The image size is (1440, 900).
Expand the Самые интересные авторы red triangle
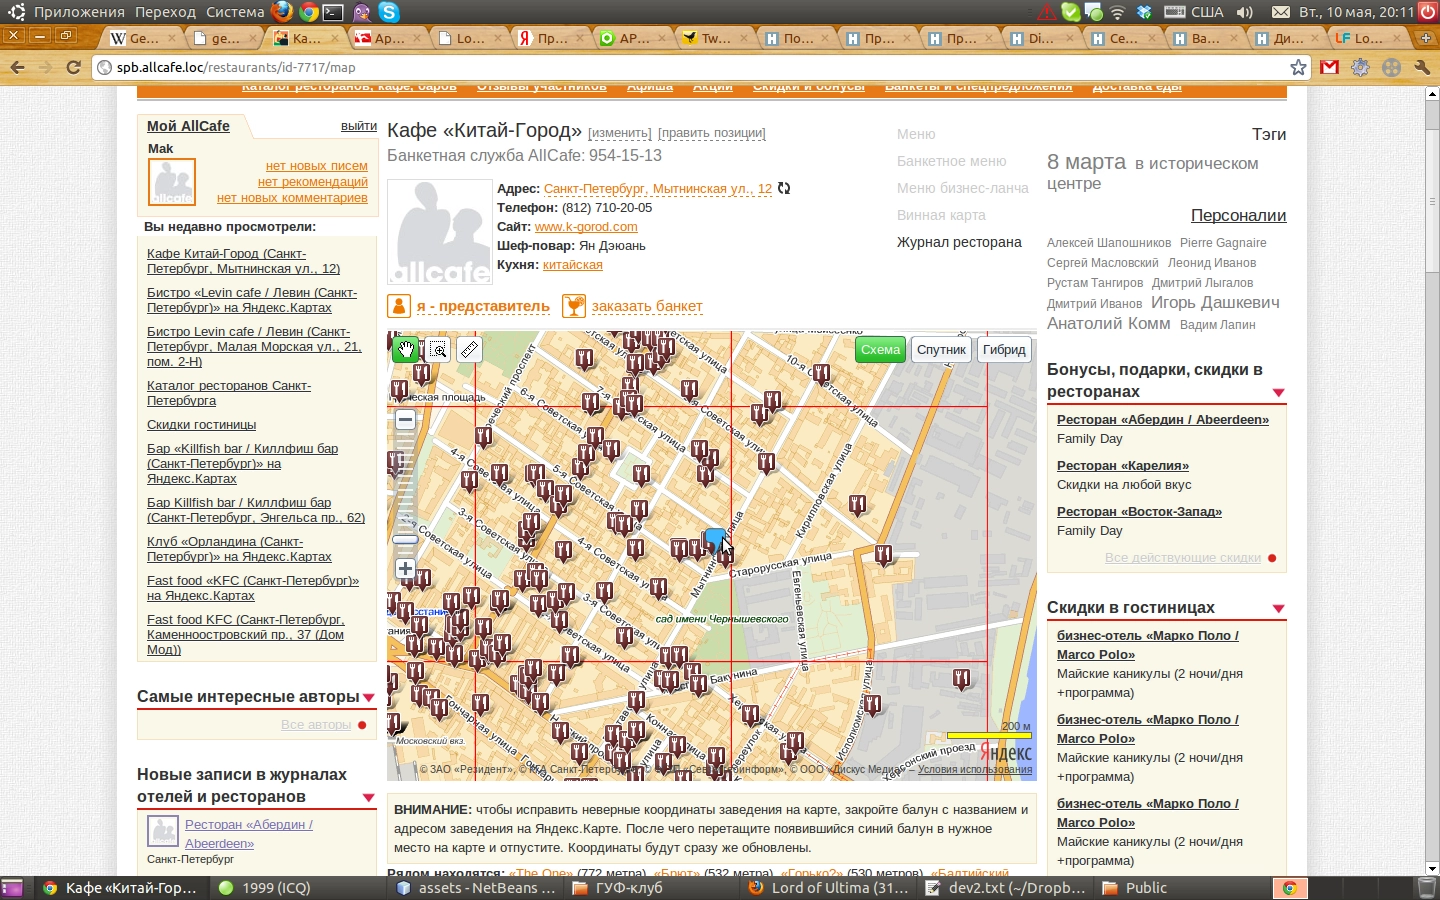(368, 697)
